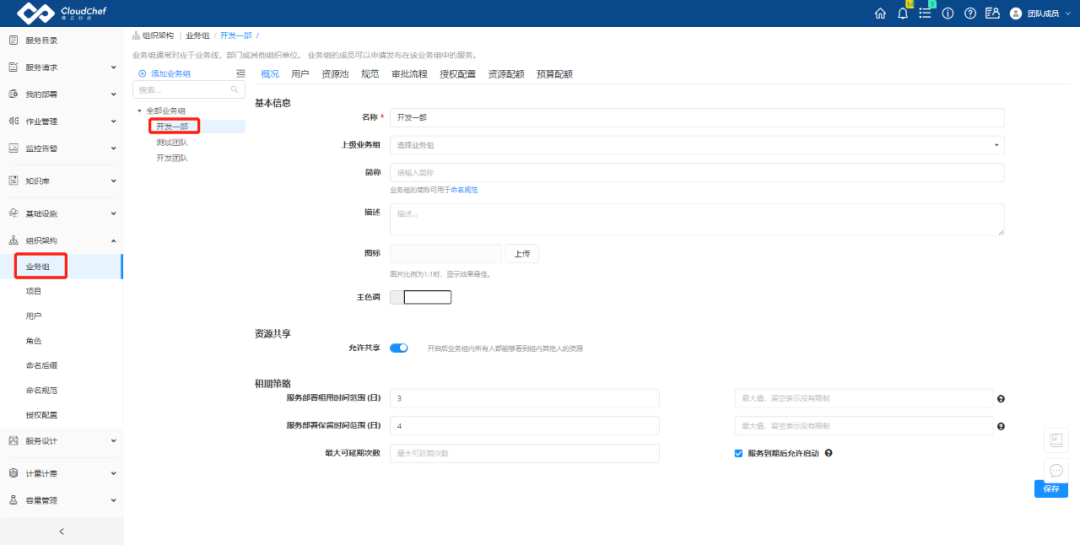Click the 容量管理 flask icon
Screen dimensions: 1080x545
(13, 500)
